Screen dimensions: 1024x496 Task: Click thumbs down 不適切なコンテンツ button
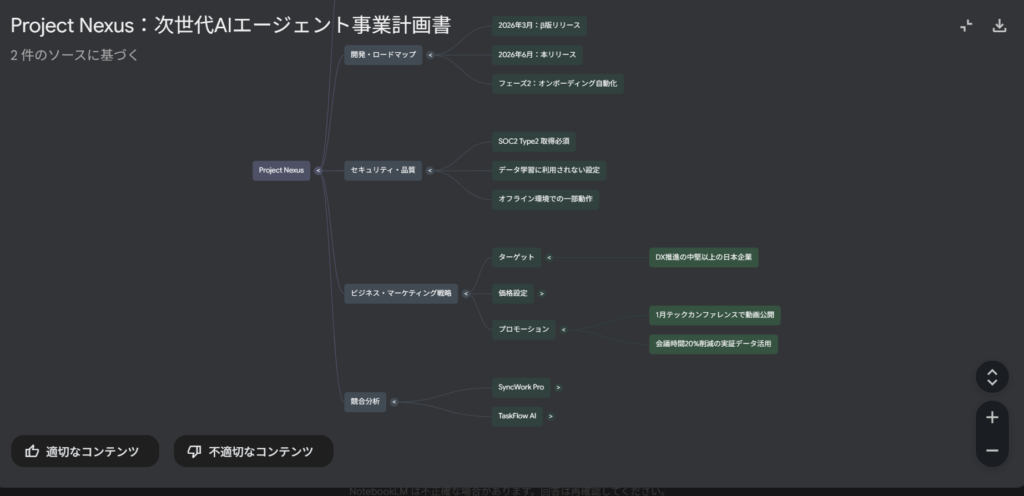253,451
